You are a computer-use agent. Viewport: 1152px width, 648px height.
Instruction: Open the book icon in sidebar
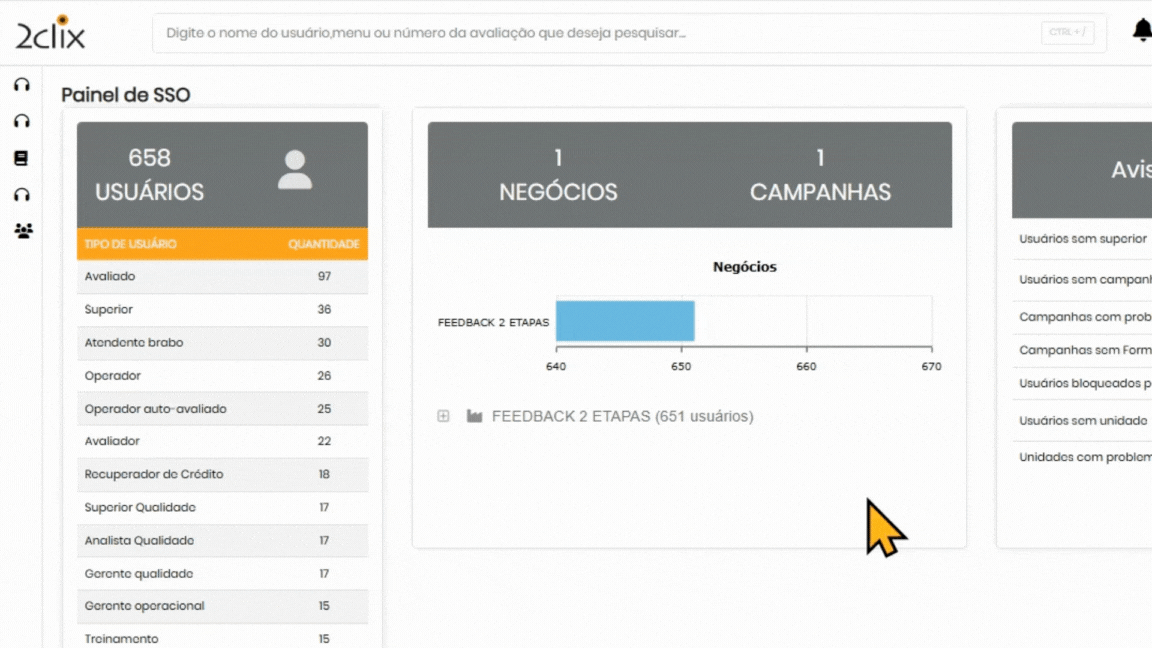tap(21, 158)
